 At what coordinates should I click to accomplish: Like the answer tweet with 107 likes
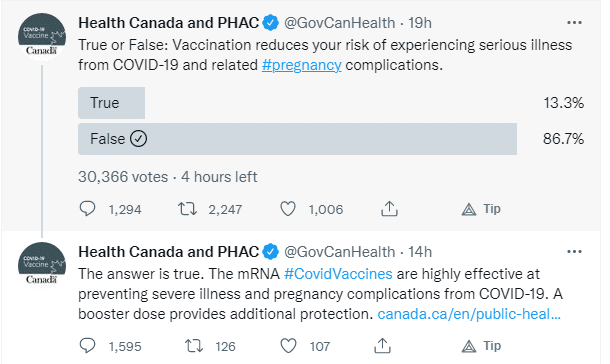(x=288, y=345)
